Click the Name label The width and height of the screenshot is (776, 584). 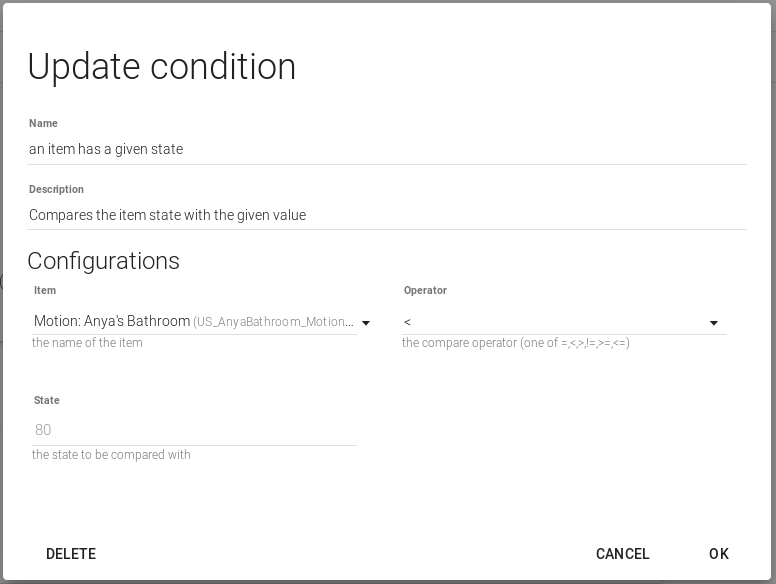[43, 124]
